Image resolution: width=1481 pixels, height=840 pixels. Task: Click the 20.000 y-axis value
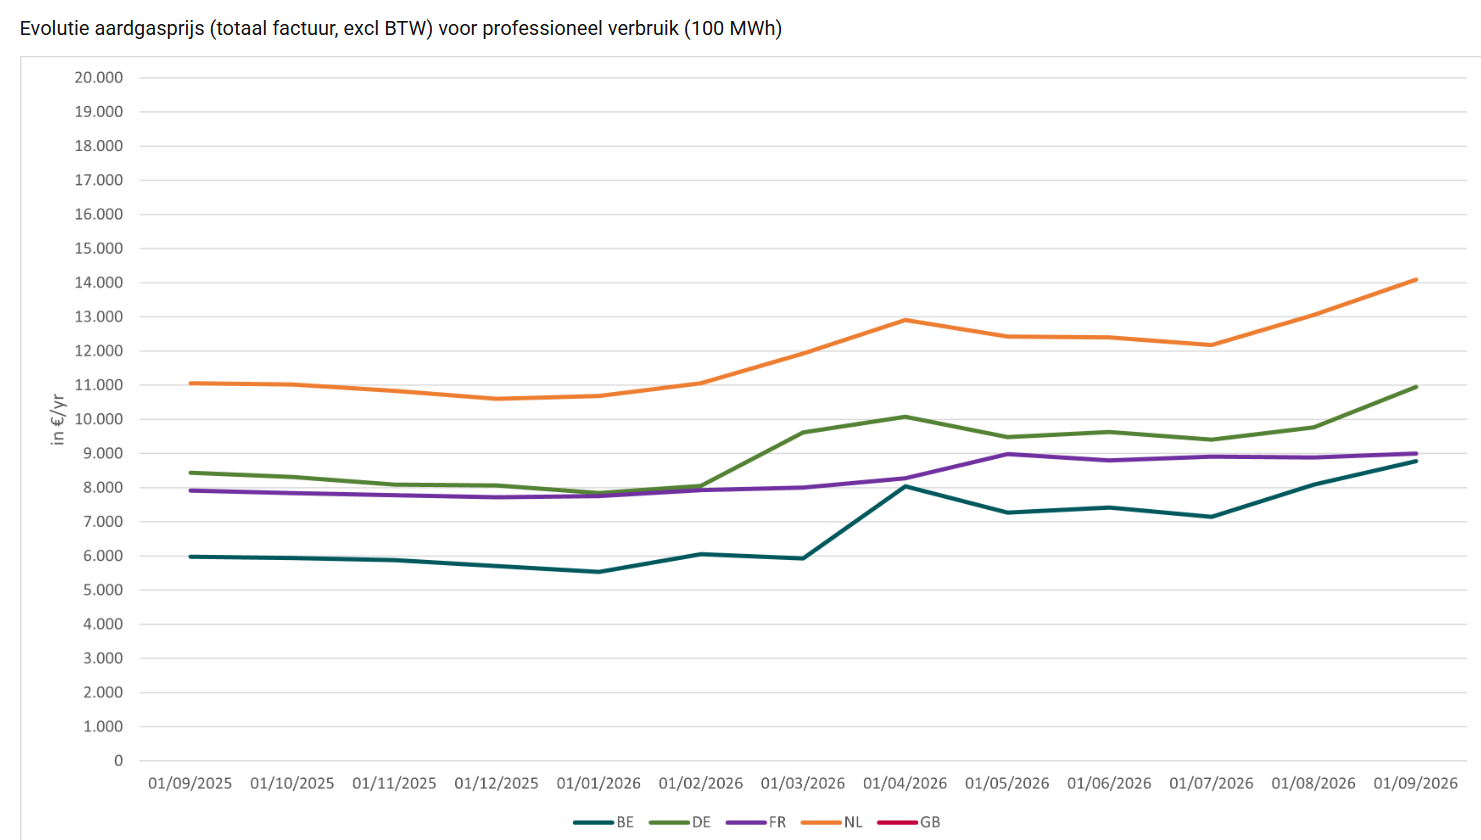99,77
